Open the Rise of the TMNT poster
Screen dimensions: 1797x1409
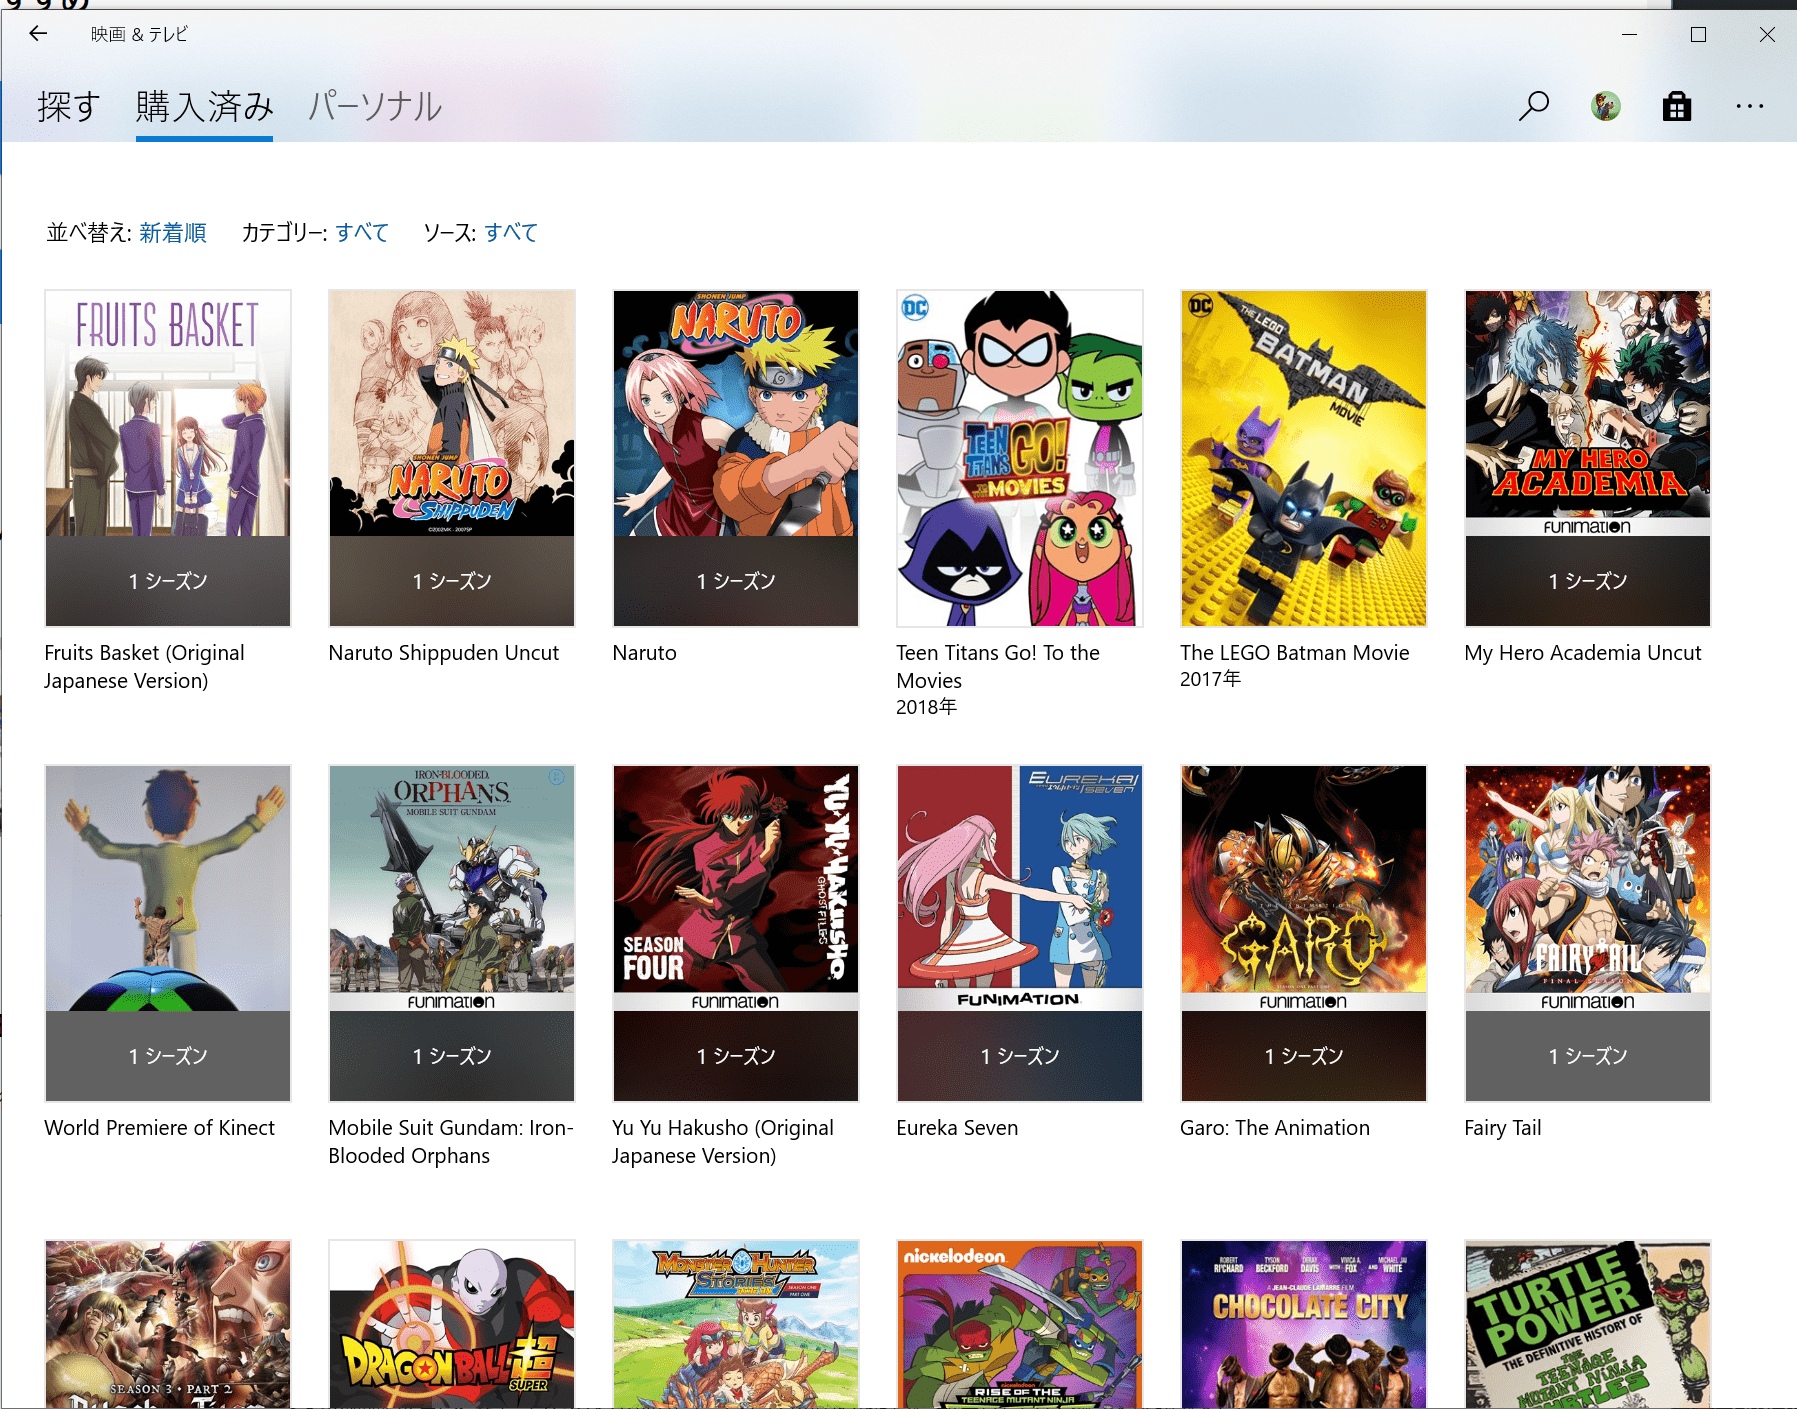point(1020,1324)
